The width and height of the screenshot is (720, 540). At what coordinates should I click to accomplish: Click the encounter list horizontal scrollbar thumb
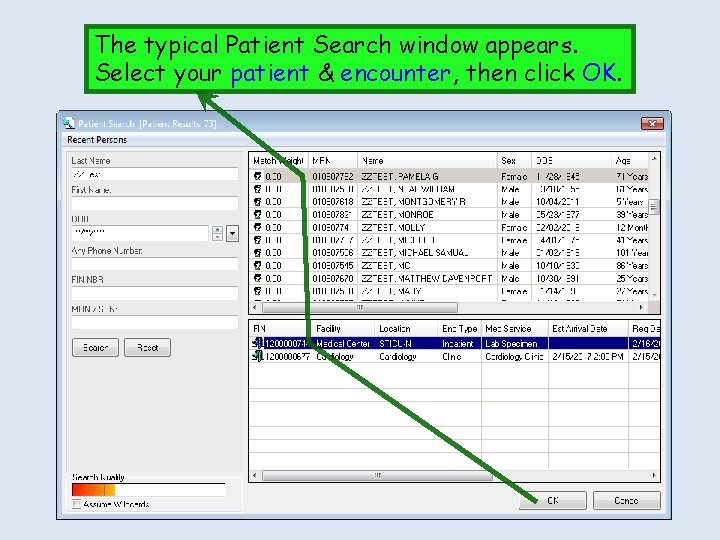tap(377, 475)
